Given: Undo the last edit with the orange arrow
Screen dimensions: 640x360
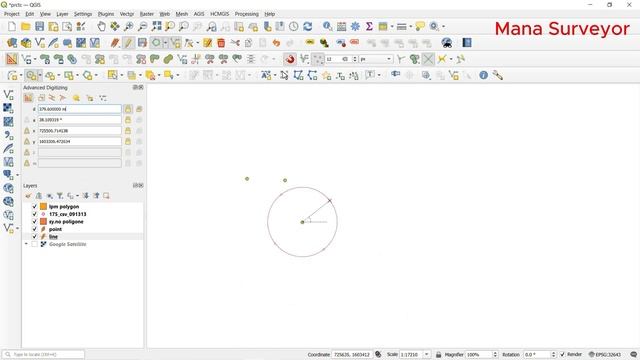Looking at the screenshot, I should click(x=276, y=43).
